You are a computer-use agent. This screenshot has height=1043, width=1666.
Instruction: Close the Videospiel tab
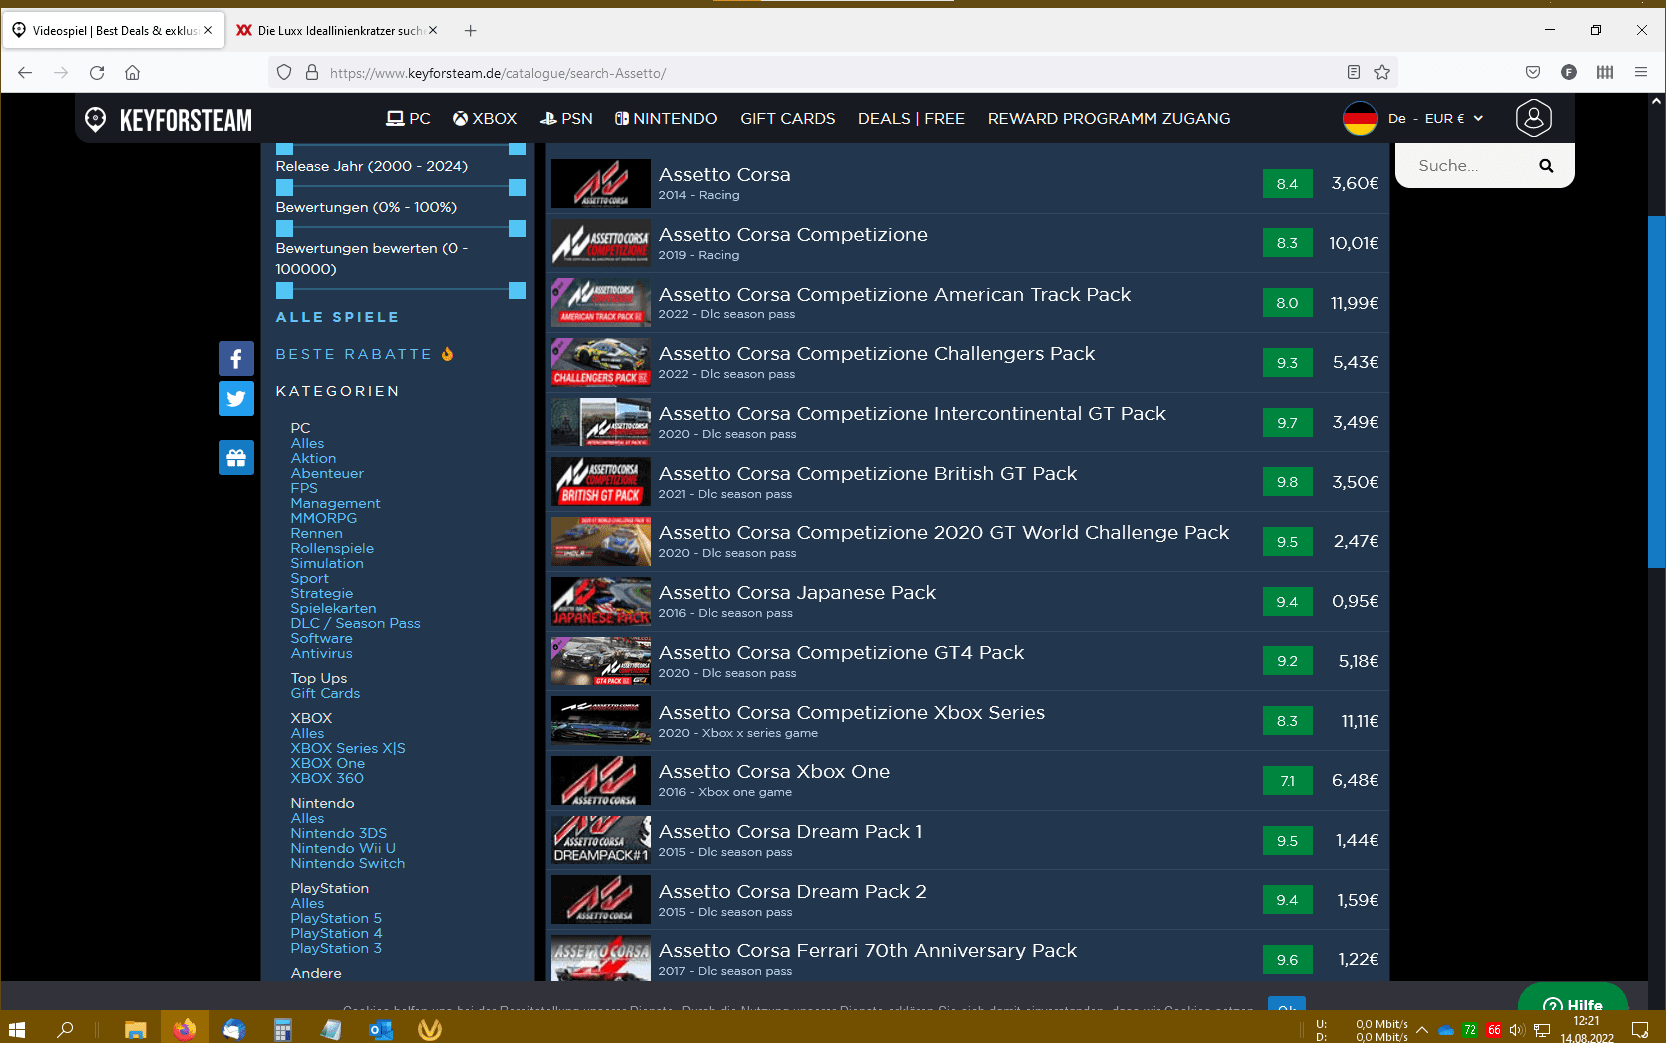point(208,30)
